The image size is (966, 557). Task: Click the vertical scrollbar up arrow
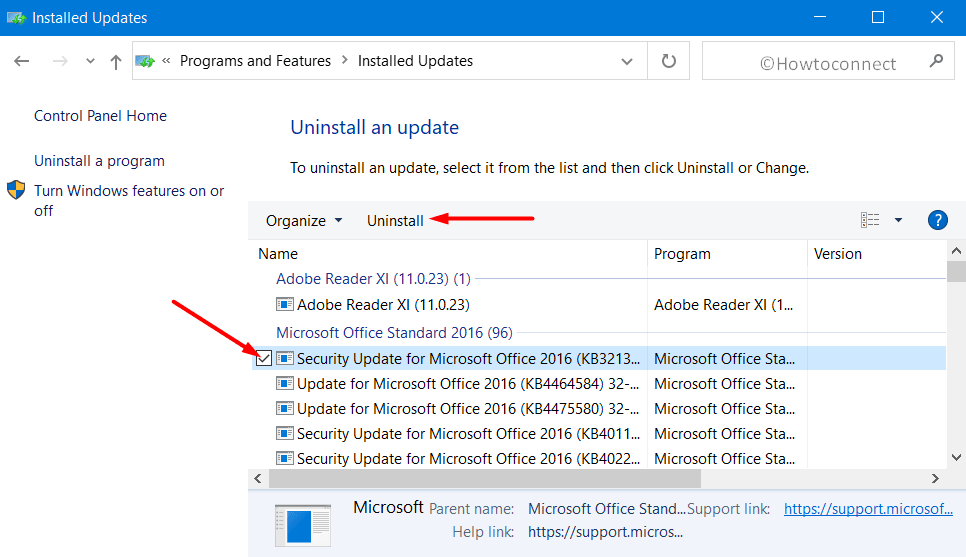click(x=956, y=251)
